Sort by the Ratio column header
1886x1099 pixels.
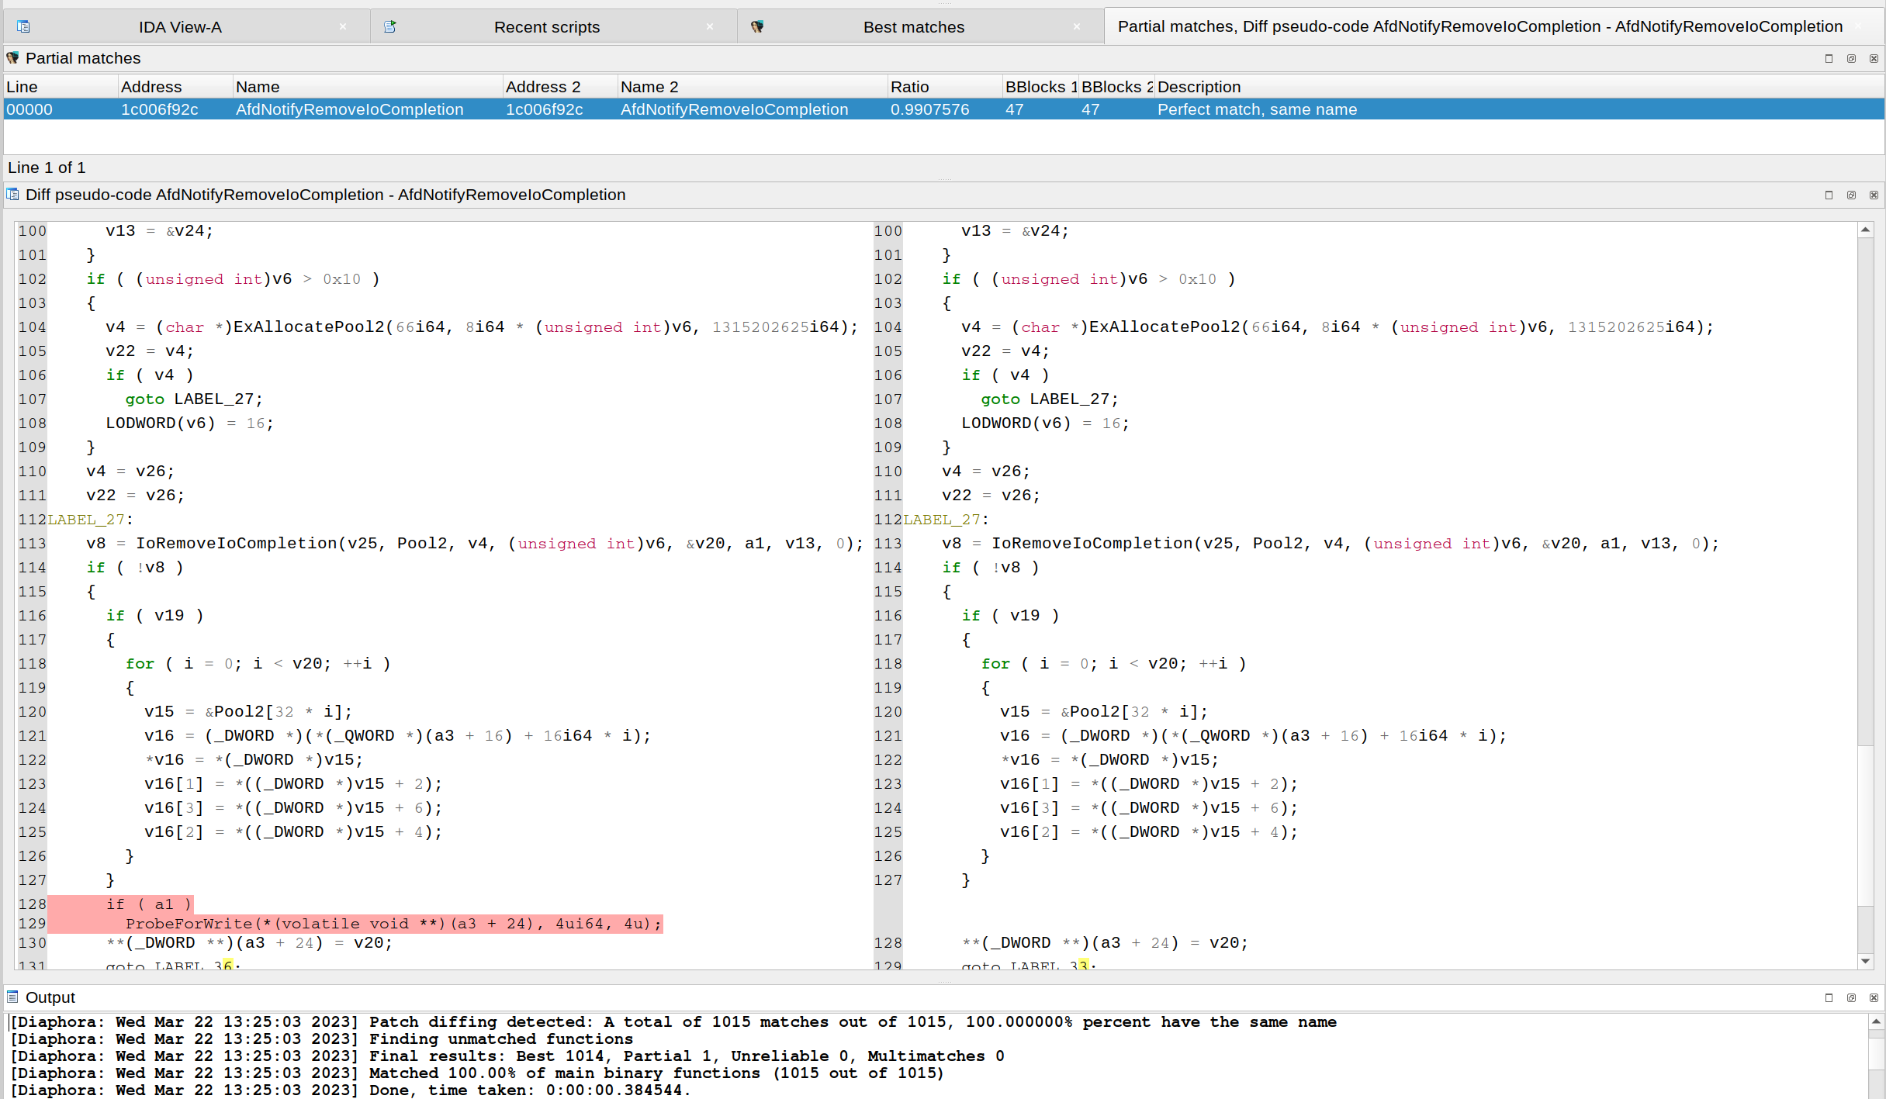[945, 87]
